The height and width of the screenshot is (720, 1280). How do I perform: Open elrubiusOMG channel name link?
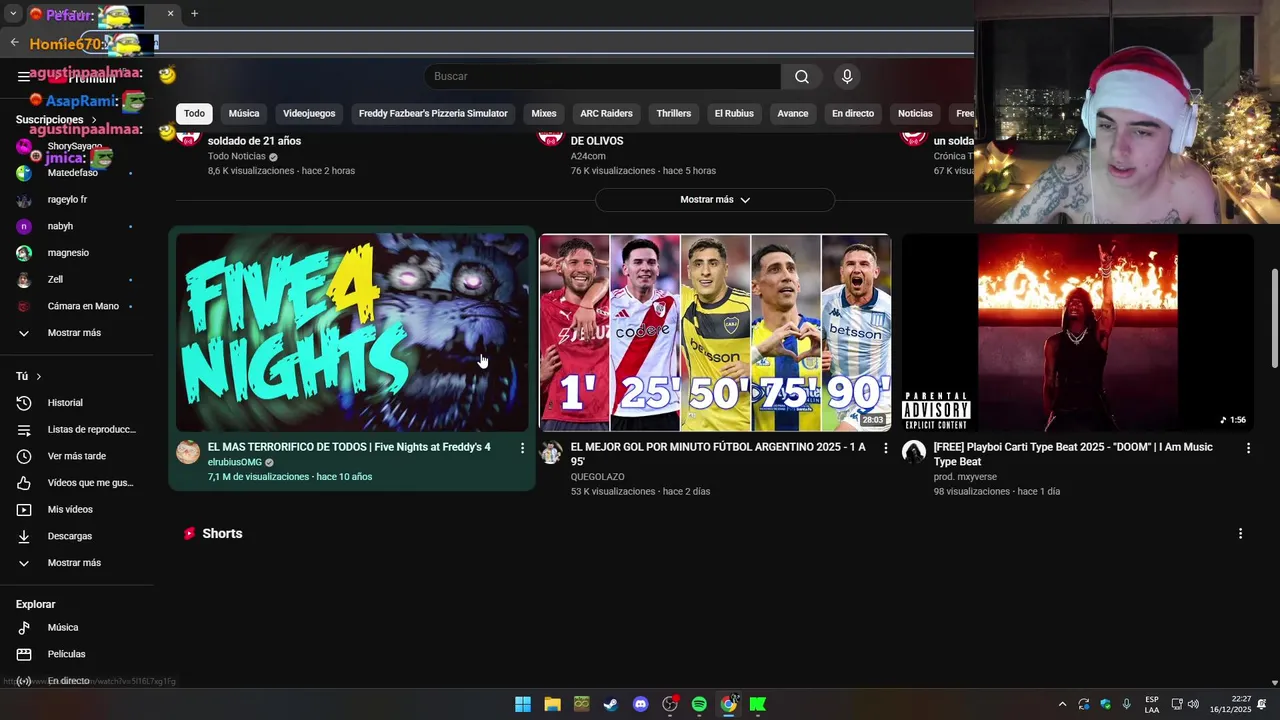[x=235, y=462]
